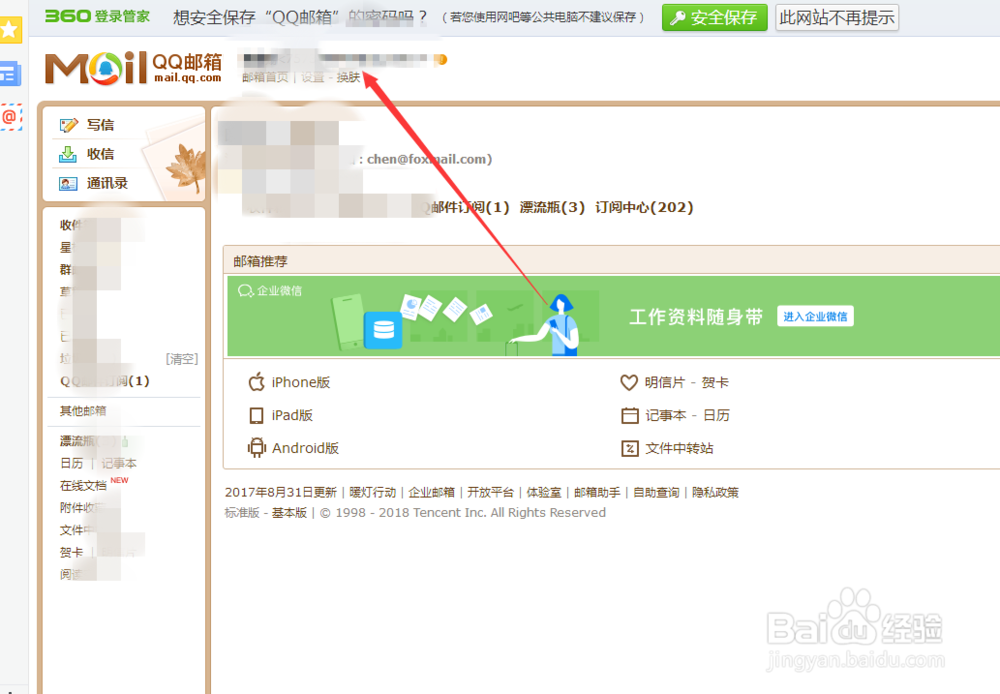Open the 文件中转站 link
The height and width of the screenshot is (694, 1000).
[x=679, y=448]
